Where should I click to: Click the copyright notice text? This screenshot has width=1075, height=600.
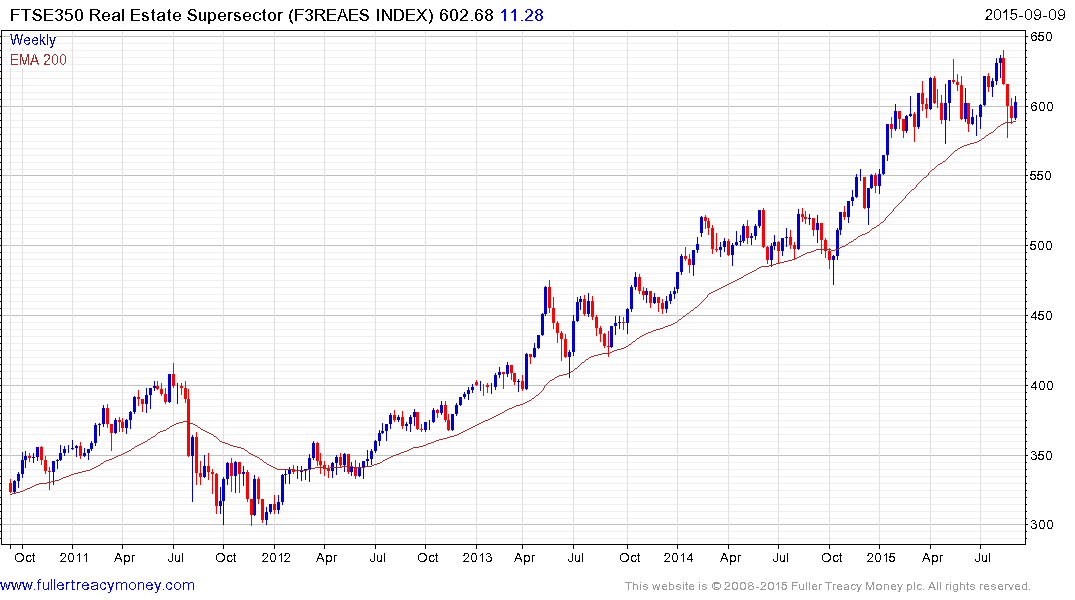point(828,586)
